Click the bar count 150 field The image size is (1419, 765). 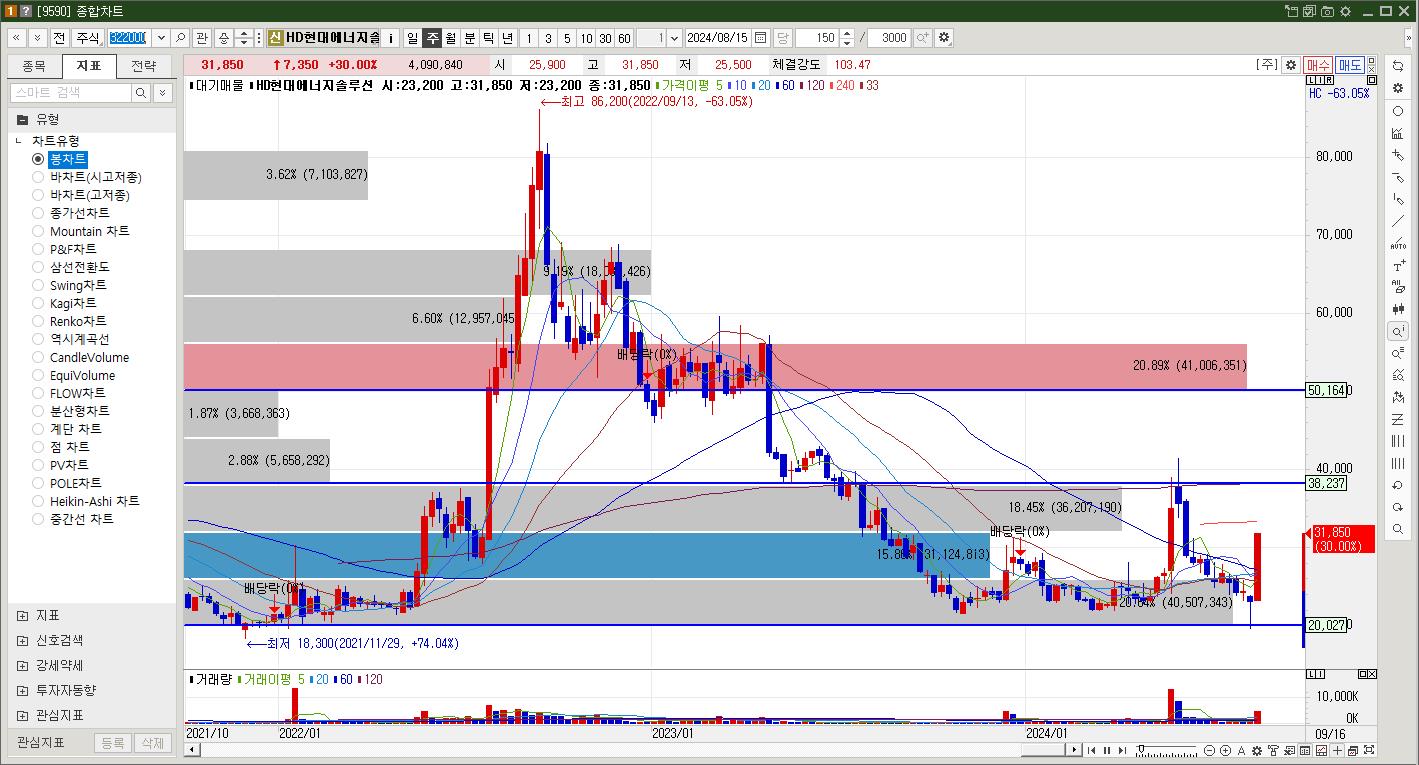[817, 38]
